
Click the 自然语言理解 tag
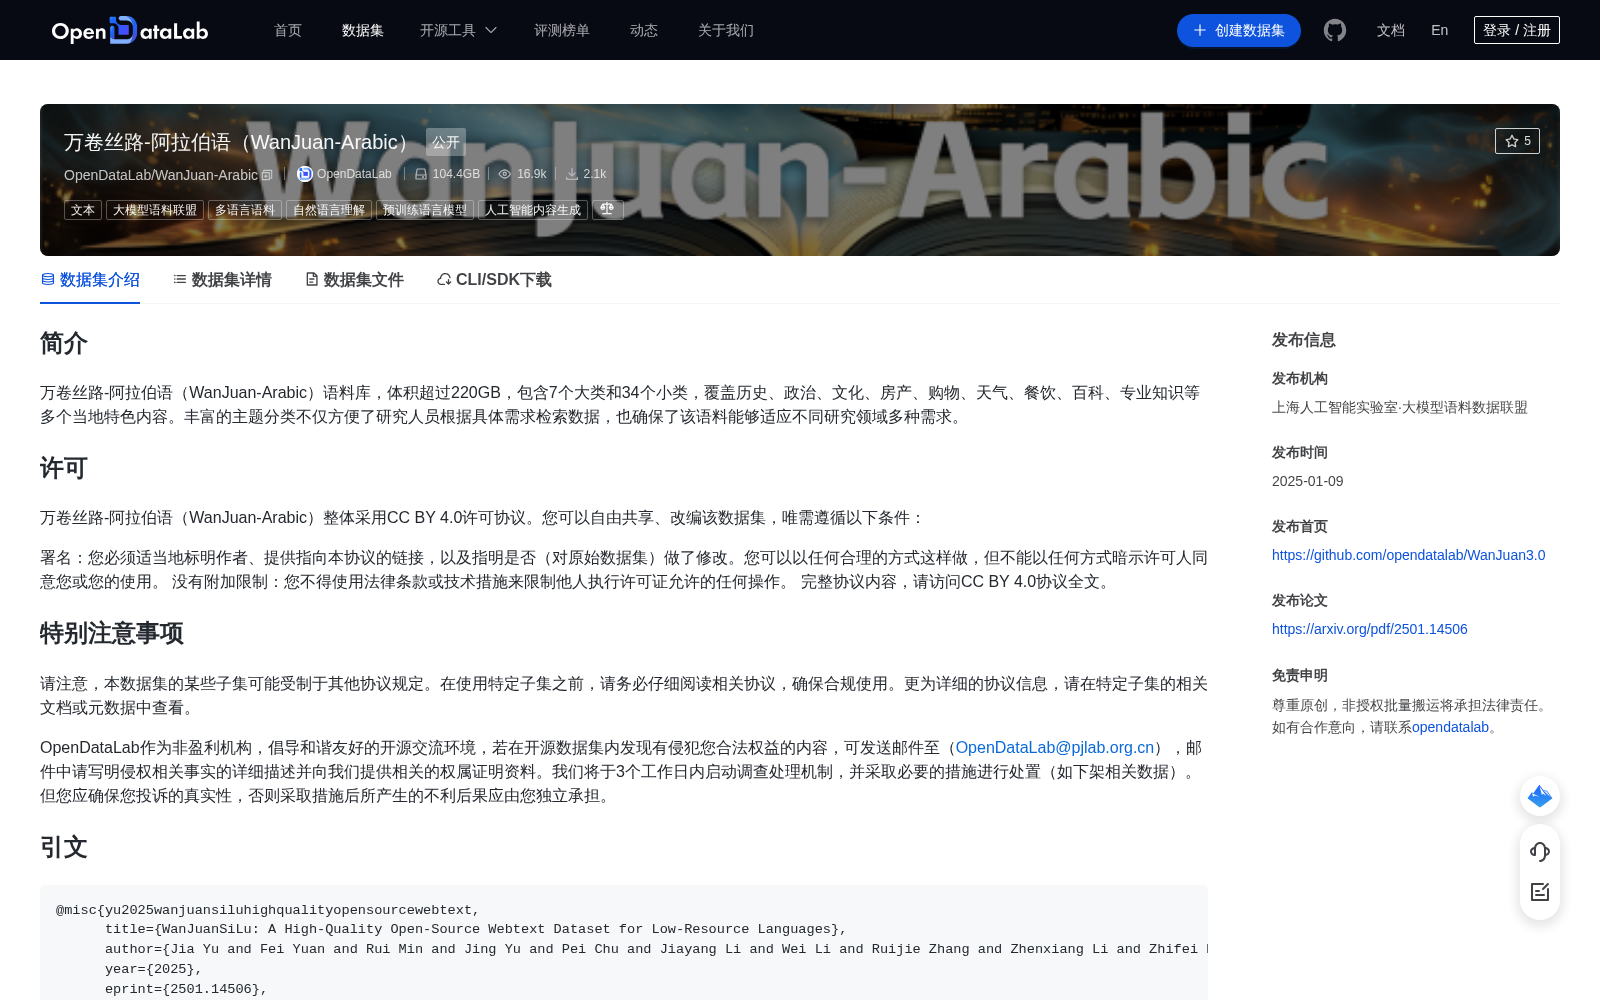[329, 210]
